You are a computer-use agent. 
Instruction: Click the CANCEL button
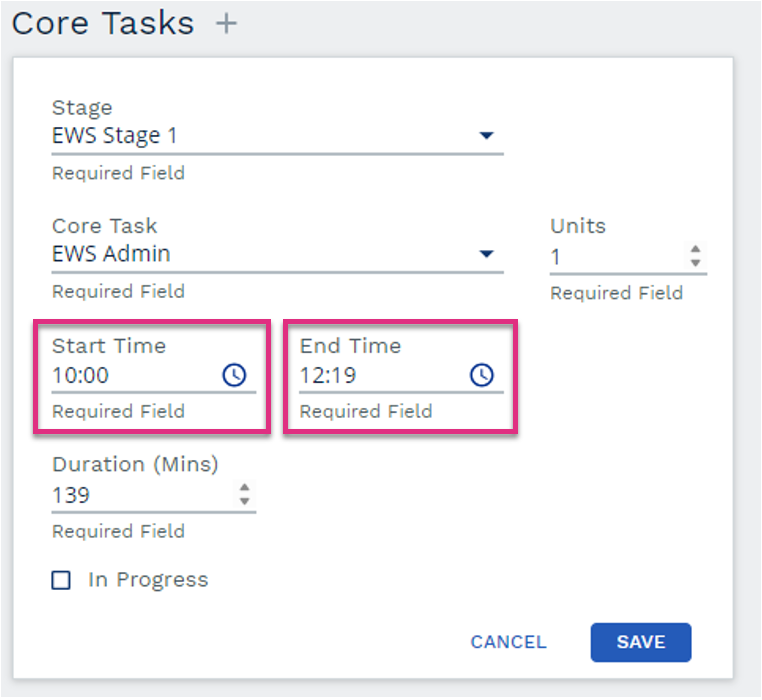coord(508,642)
